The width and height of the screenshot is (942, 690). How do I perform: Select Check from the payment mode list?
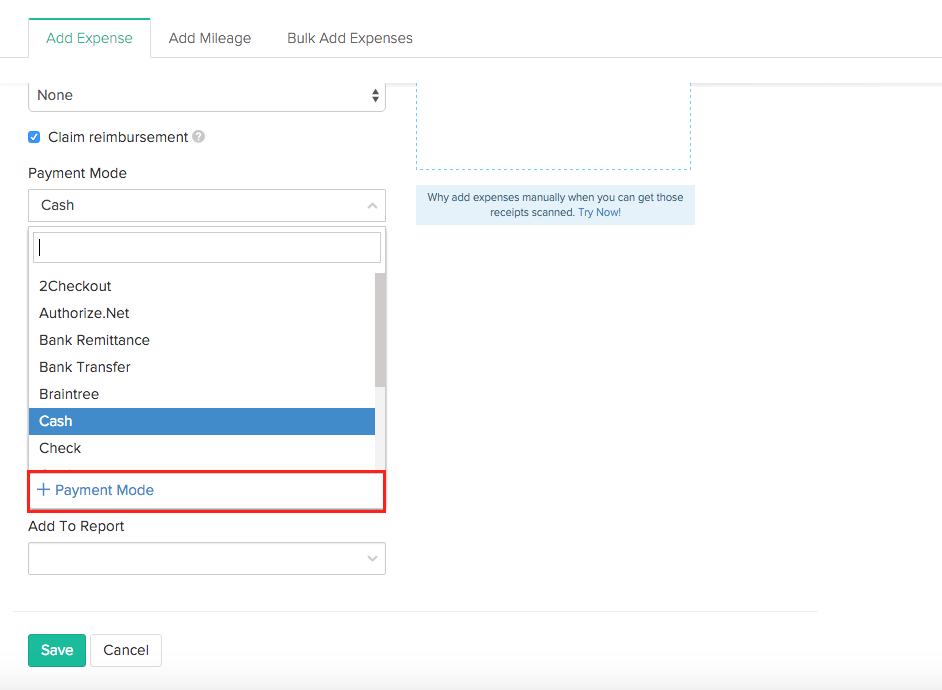click(x=60, y=448)
